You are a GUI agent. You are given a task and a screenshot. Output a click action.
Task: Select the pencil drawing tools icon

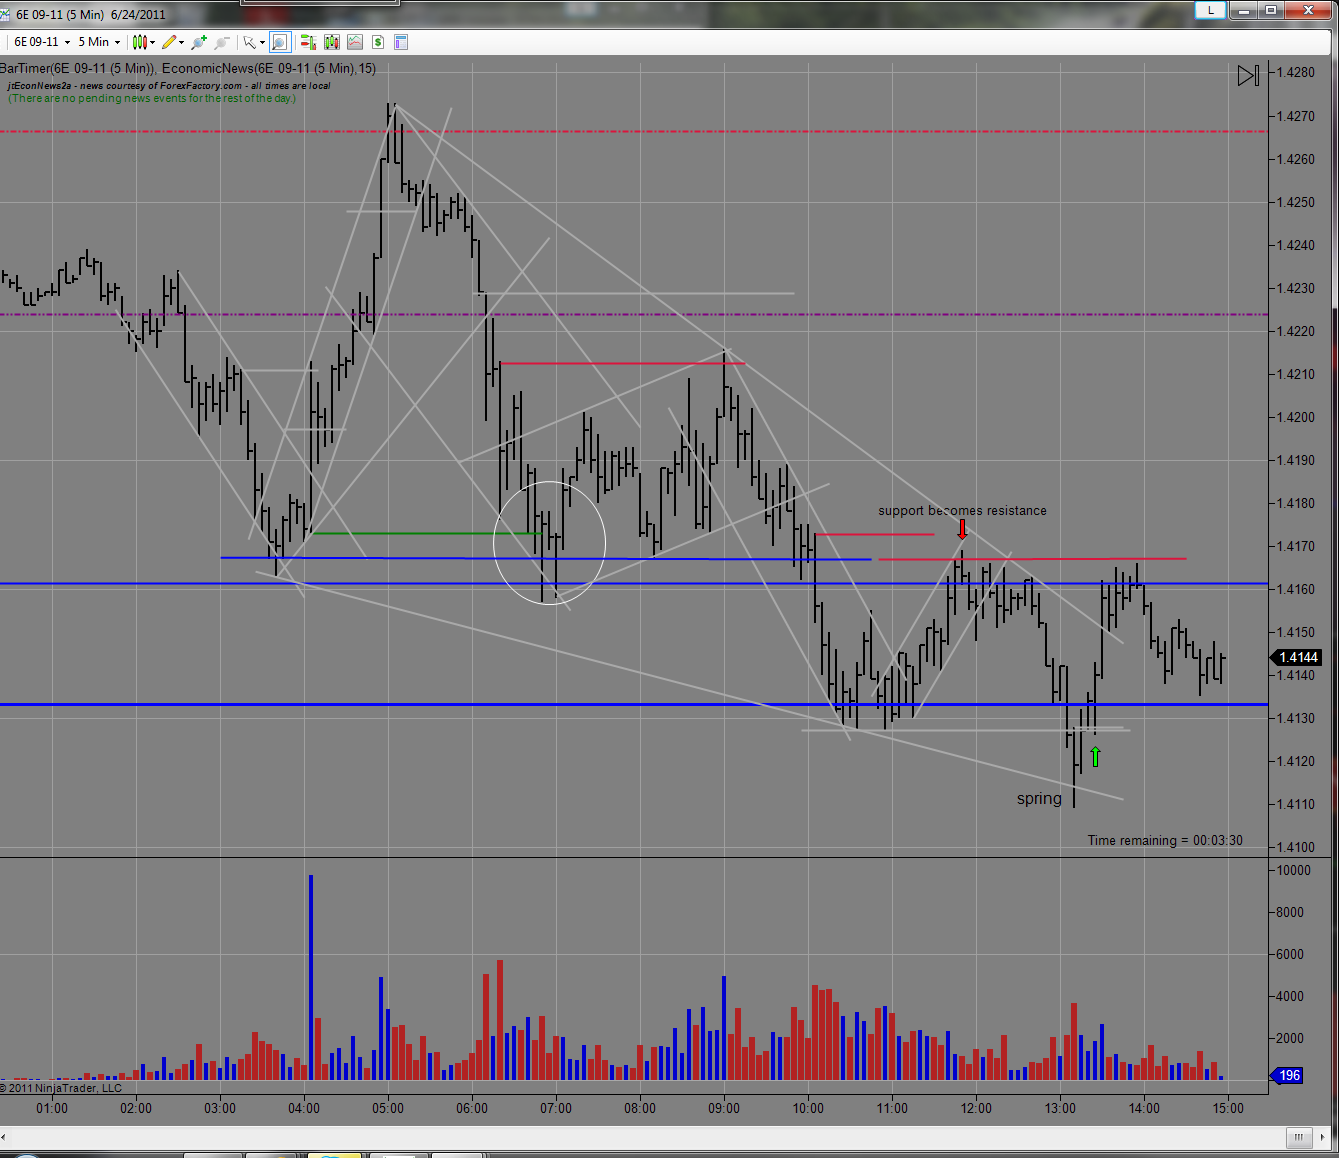pyautogui.click(x=169, y=42)
